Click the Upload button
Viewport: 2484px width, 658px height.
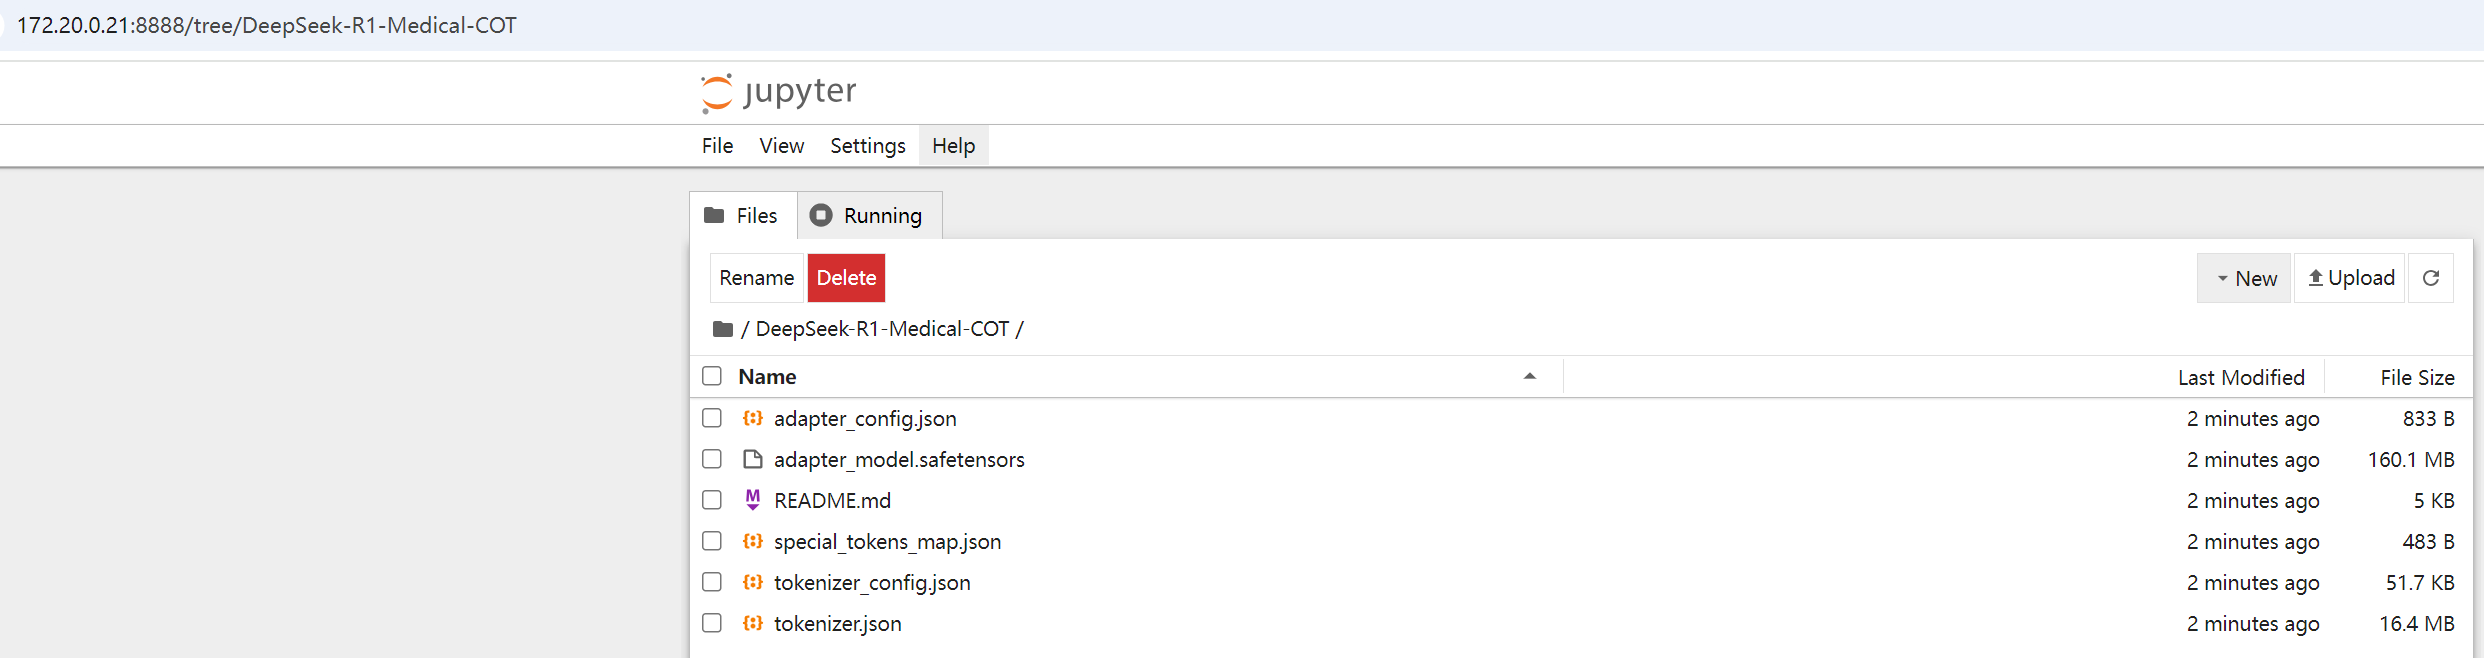2350,278
